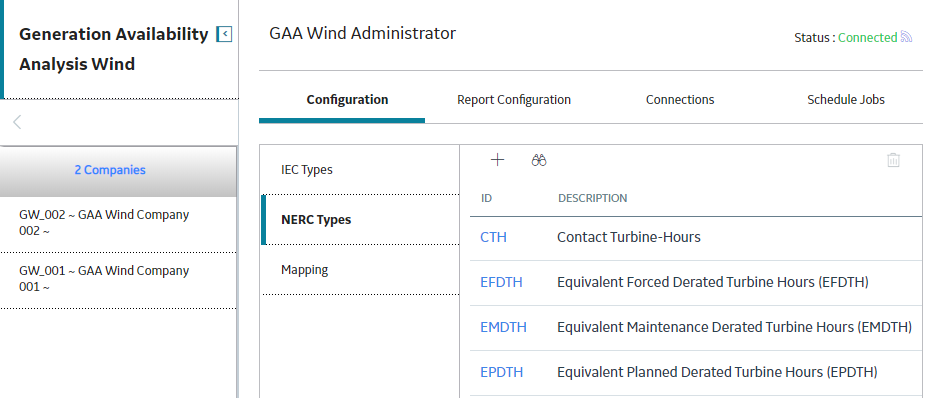This screenshot has height=398, width=936.
Task: Open the CTH record link
Action: (x=493, y=237)
